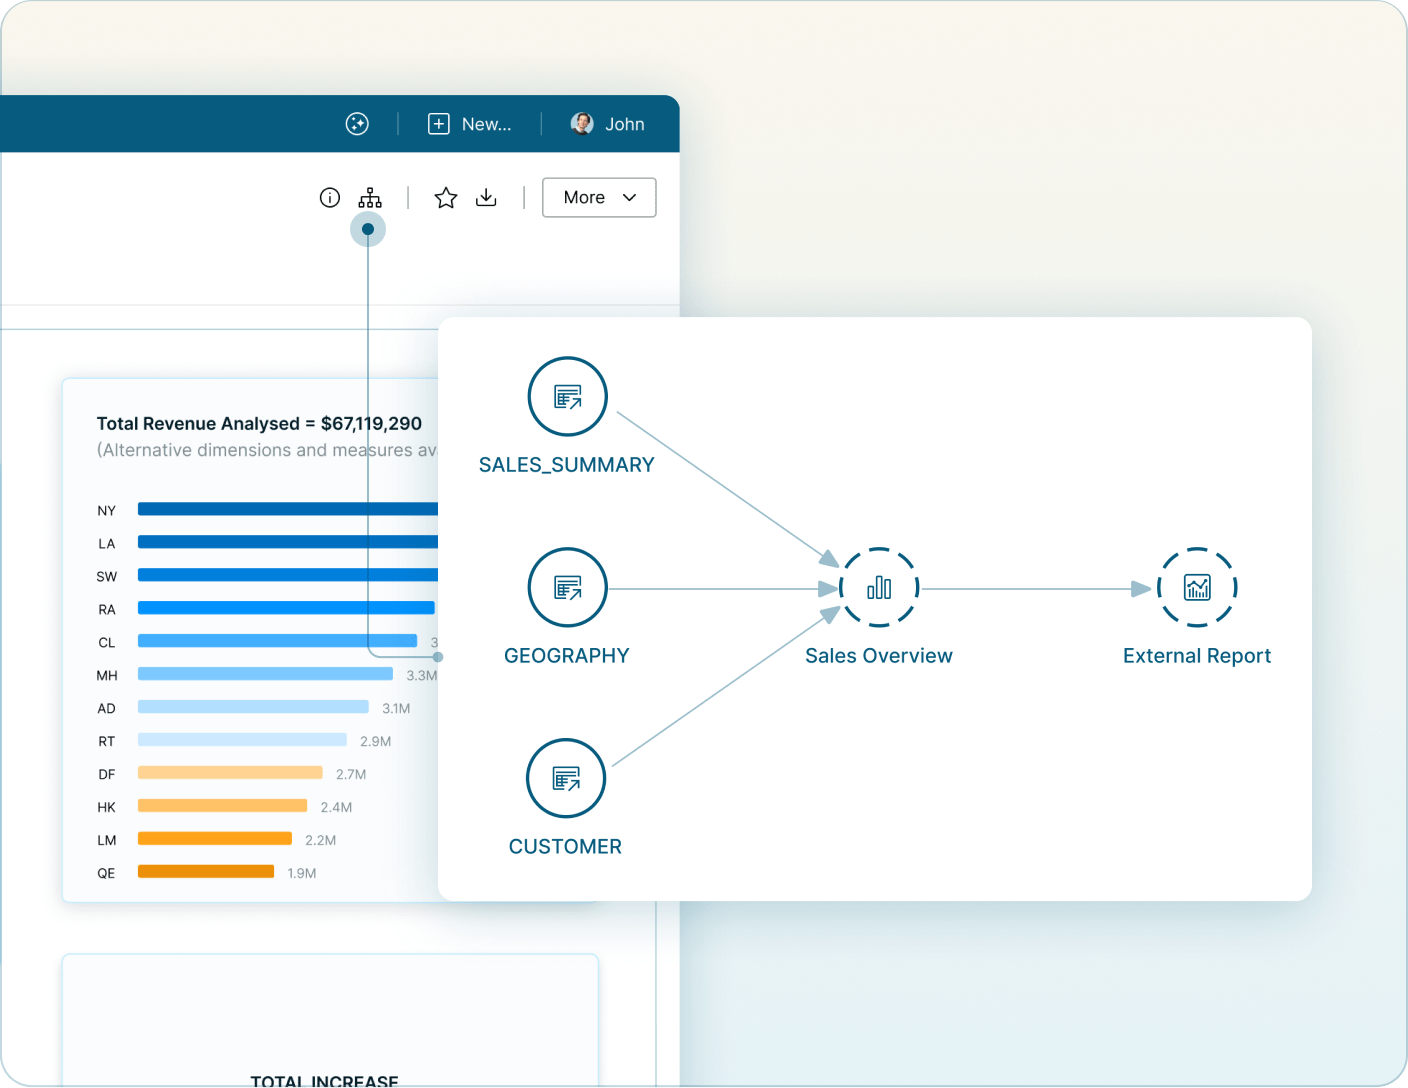The width and height of the screenshot is (1408, 1088).
Task: Select the GEOGRAPHY dataset node
Action: (x=567, y=587)
